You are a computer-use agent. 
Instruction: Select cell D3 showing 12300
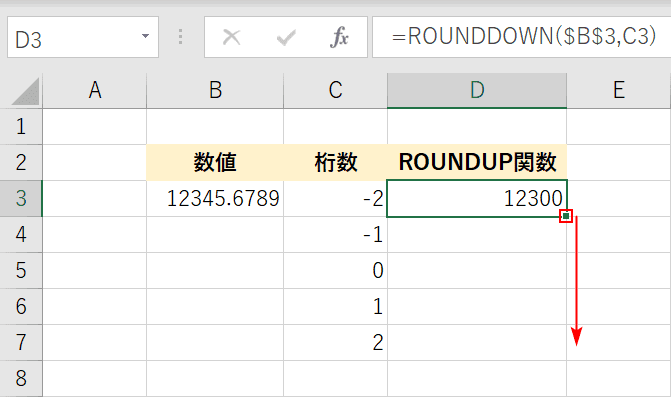(477, 198)
